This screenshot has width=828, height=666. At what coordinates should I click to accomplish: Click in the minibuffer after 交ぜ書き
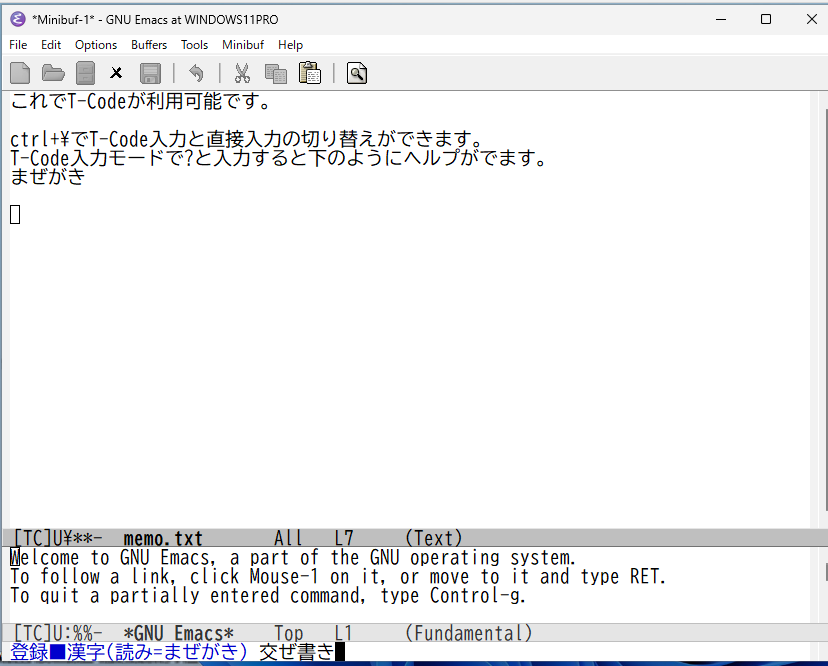(x=340, y=652)
